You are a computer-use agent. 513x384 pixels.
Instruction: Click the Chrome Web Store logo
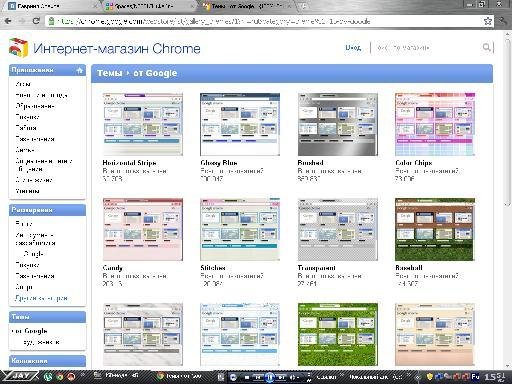(18, 48)
